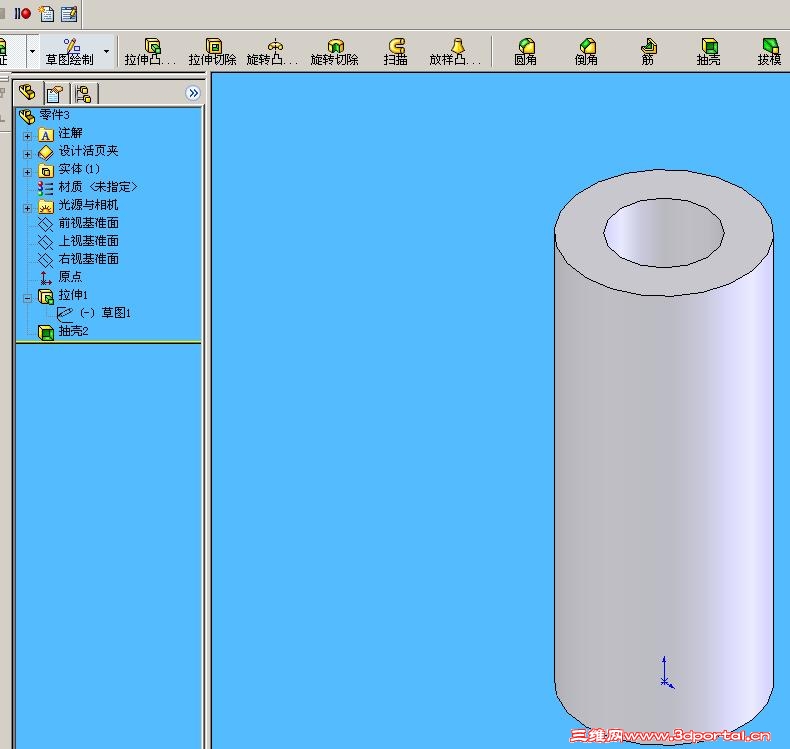The width and height of the screenshot is (790, 749).
Task: Click the double-chevron expand panel button
Action: [x=193, y=93]
